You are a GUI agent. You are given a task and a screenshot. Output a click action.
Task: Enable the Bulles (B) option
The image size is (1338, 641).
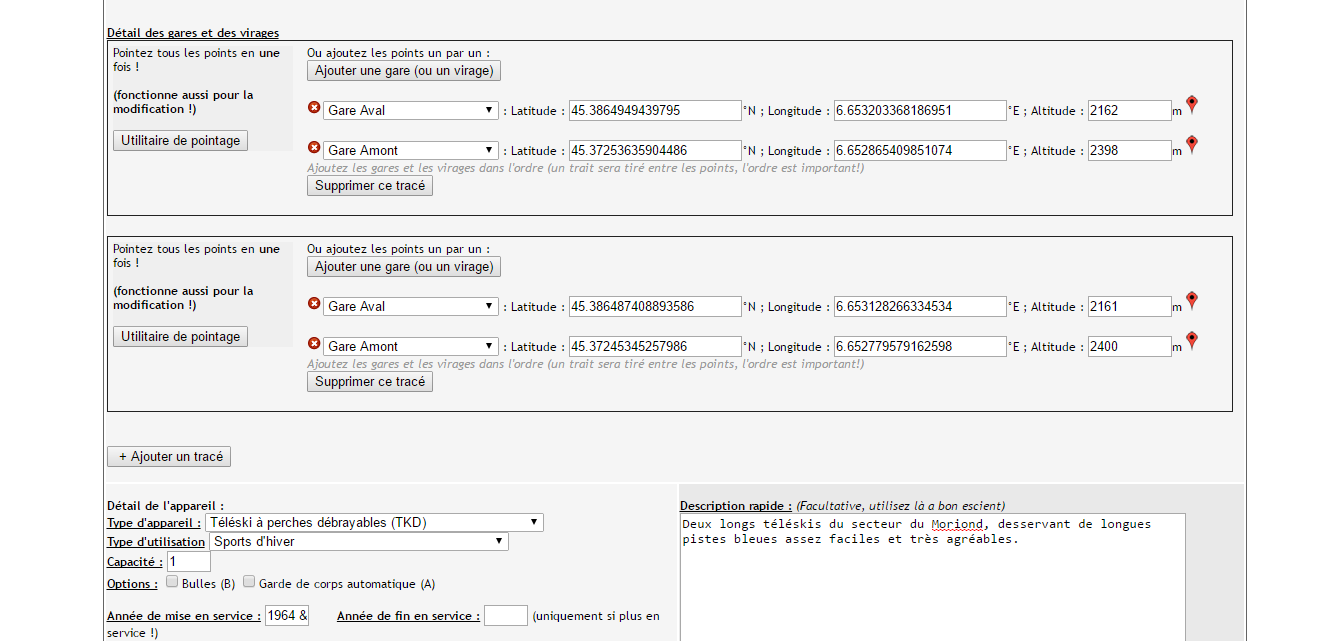coord(173,582)
